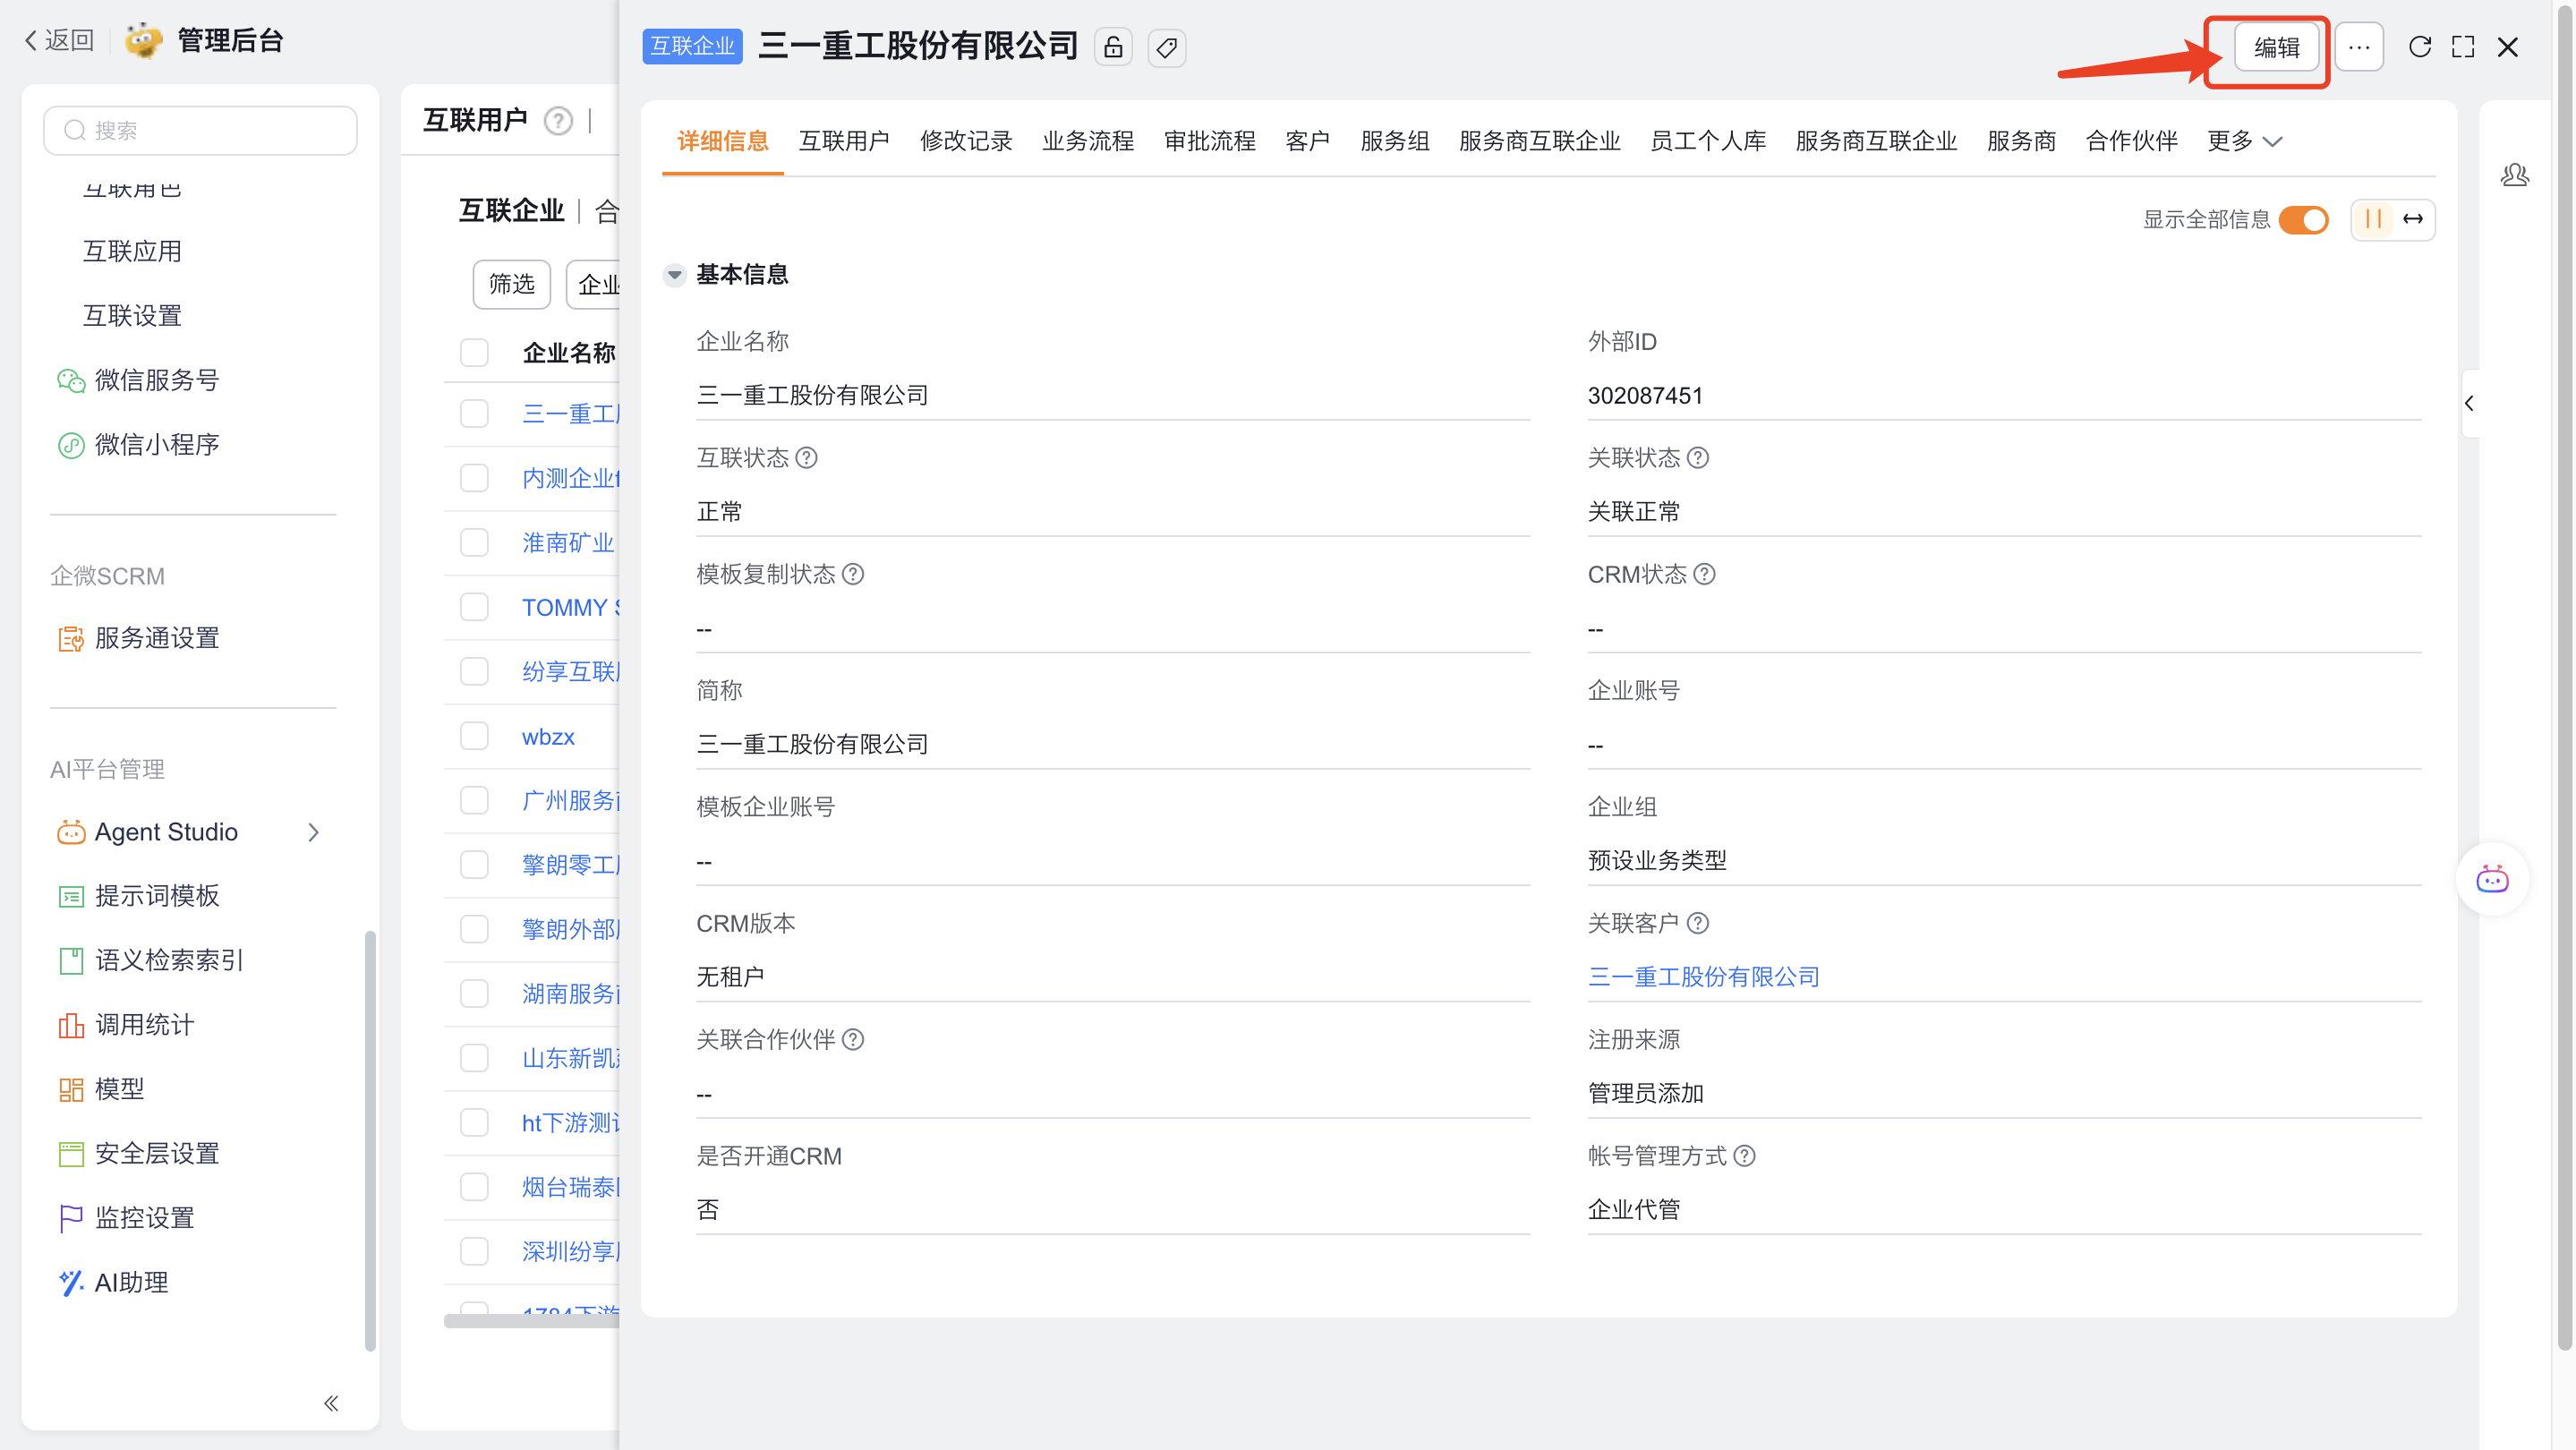2576x1450 pixels.
Task: Expand detail panel to fullscreen
Action: click(x=2463, y=47)
